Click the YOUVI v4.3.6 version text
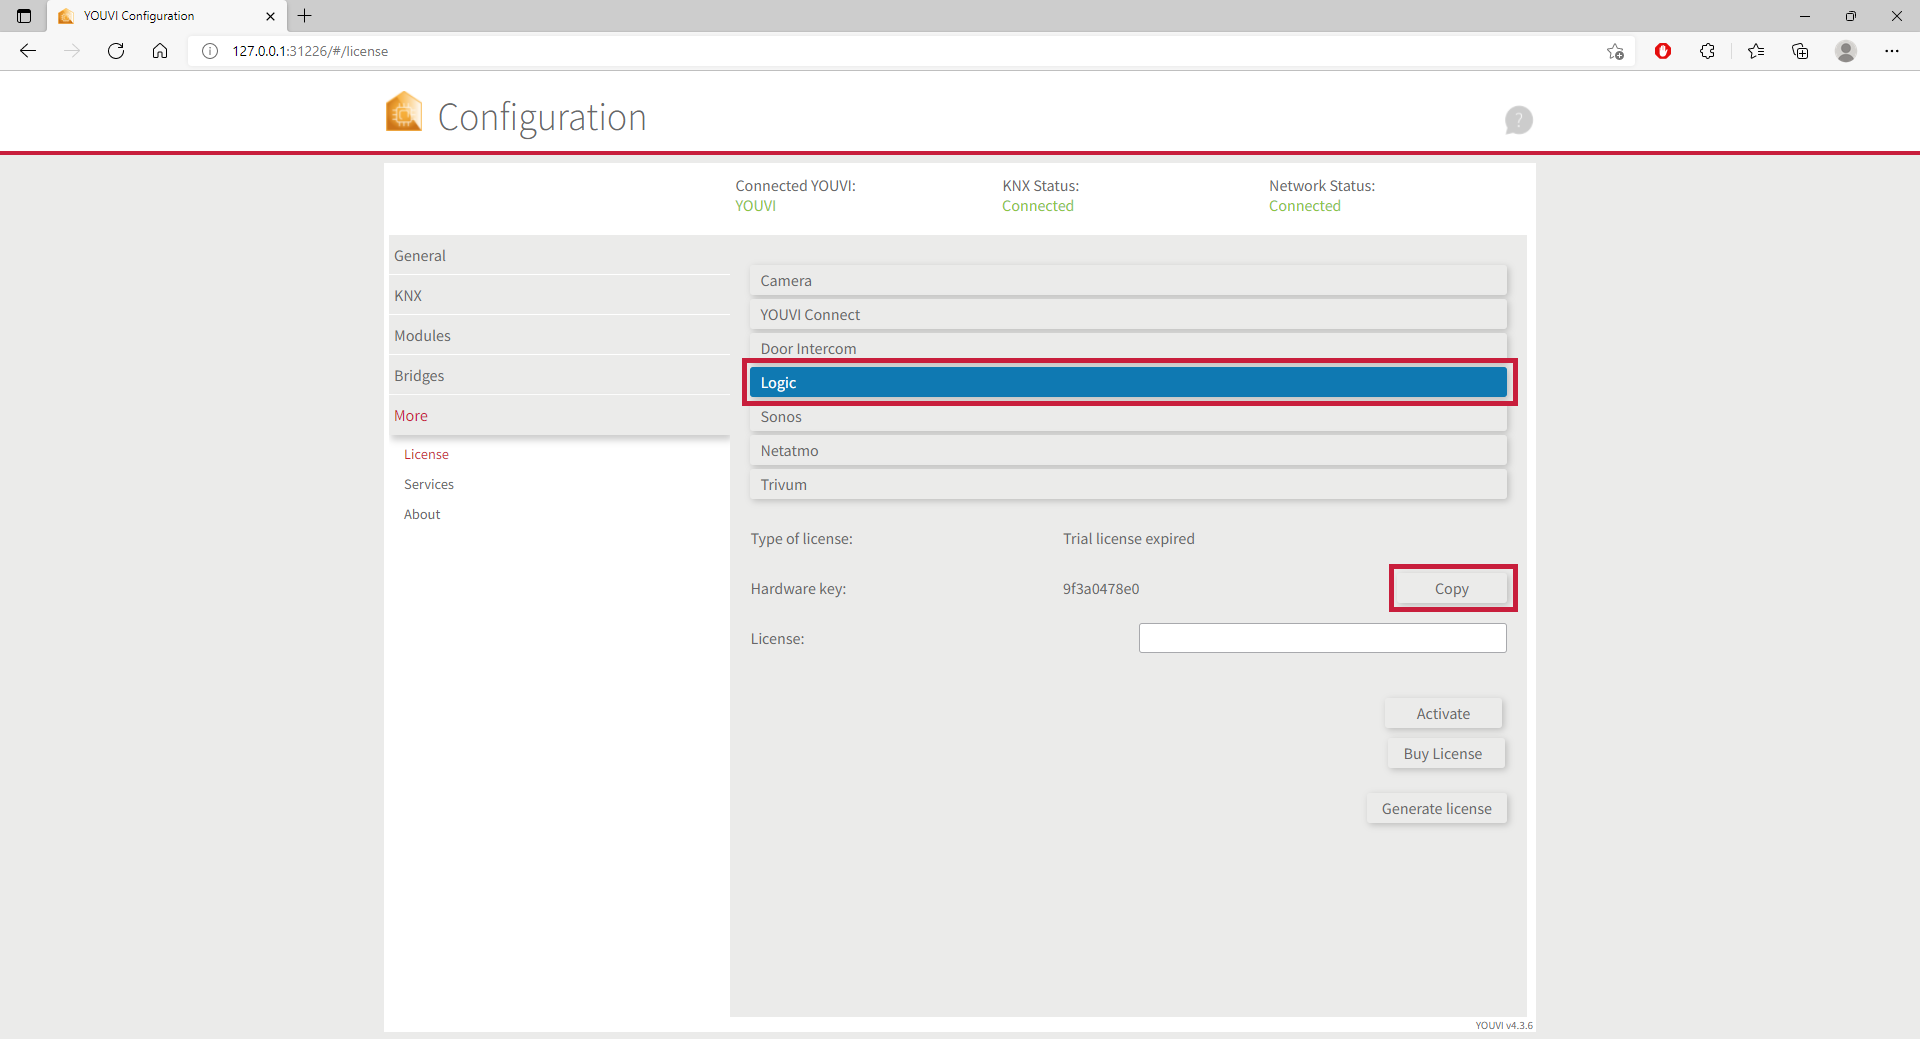The image size is (1920, 1039). pyautogui.click(x=1504, y=1025)
